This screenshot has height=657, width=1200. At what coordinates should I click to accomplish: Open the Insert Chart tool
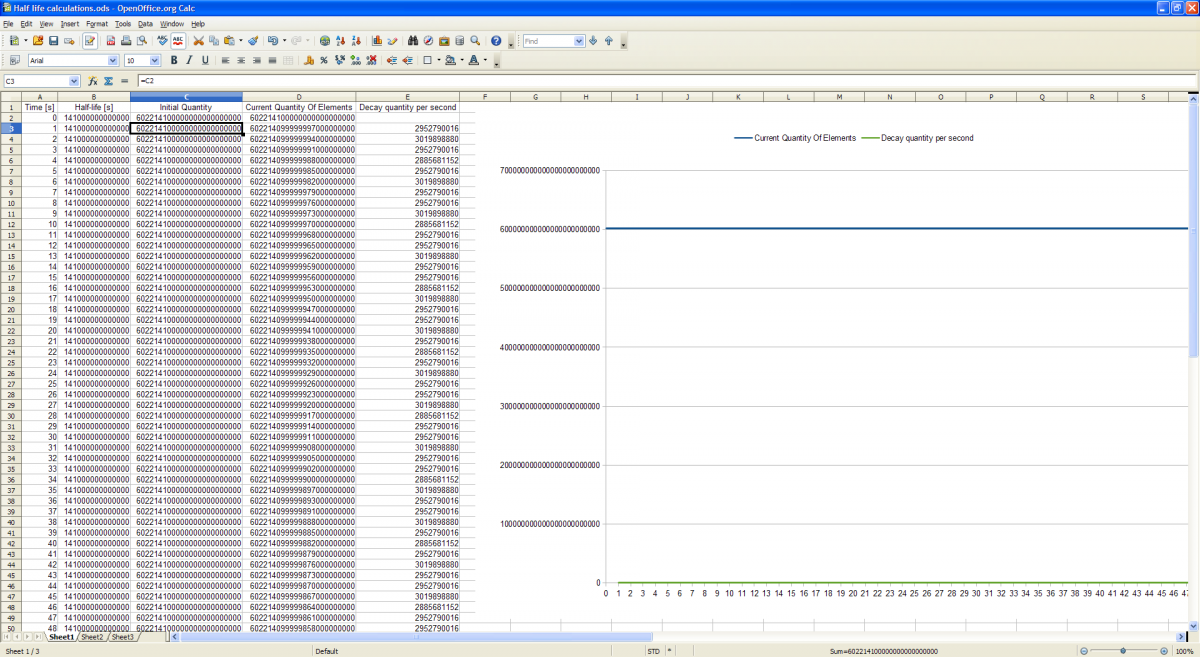point(377,41)
